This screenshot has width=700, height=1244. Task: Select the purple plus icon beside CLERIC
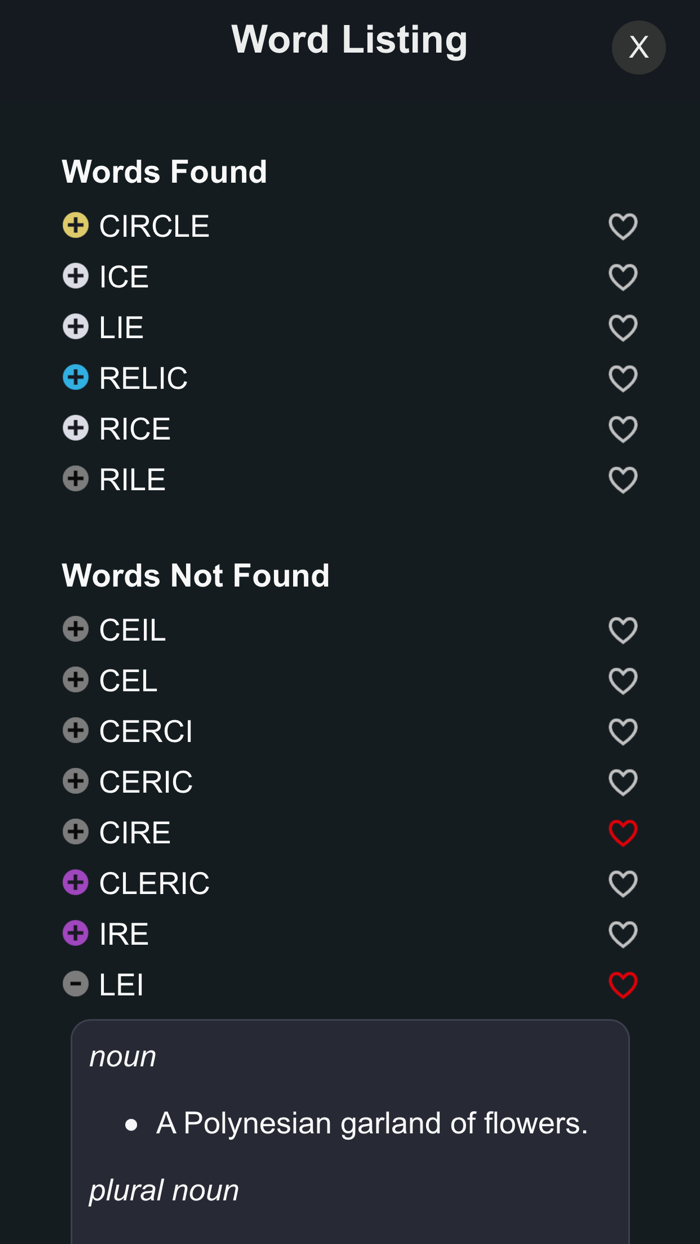click(x=74, y=883)
